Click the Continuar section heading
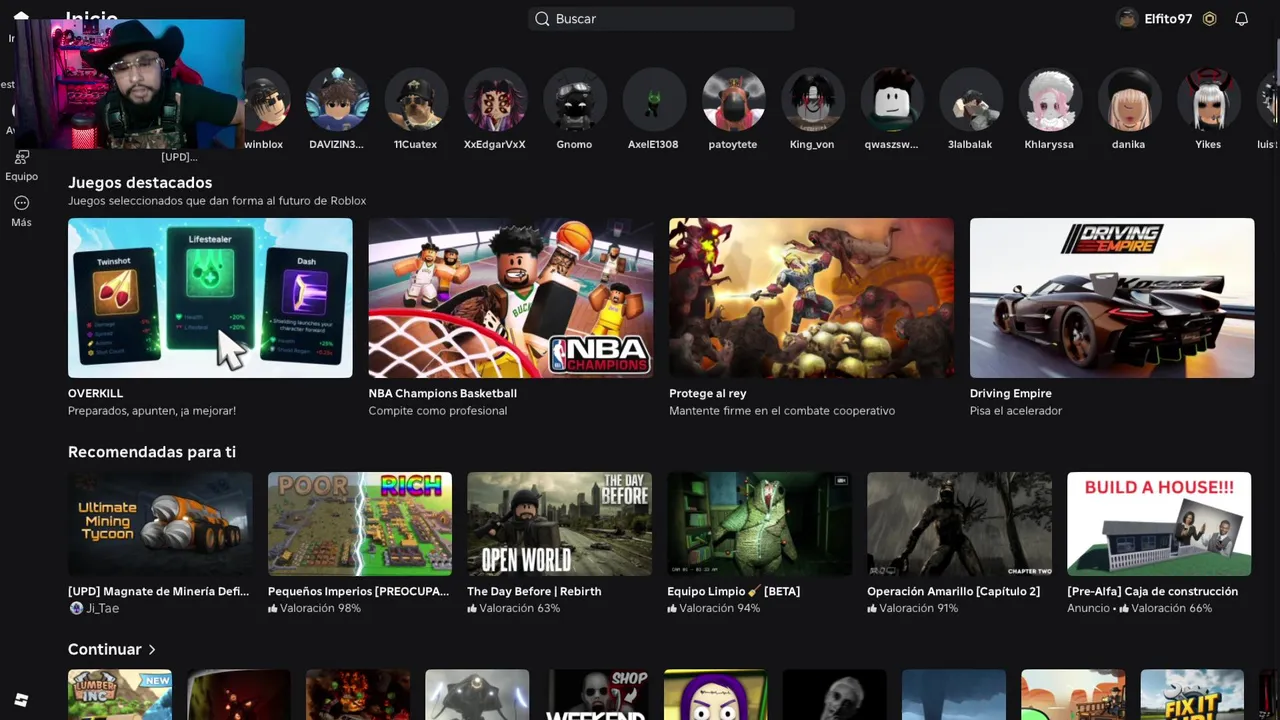The height and width of the screenshot is (720, 1280). [x=104, y=650]
